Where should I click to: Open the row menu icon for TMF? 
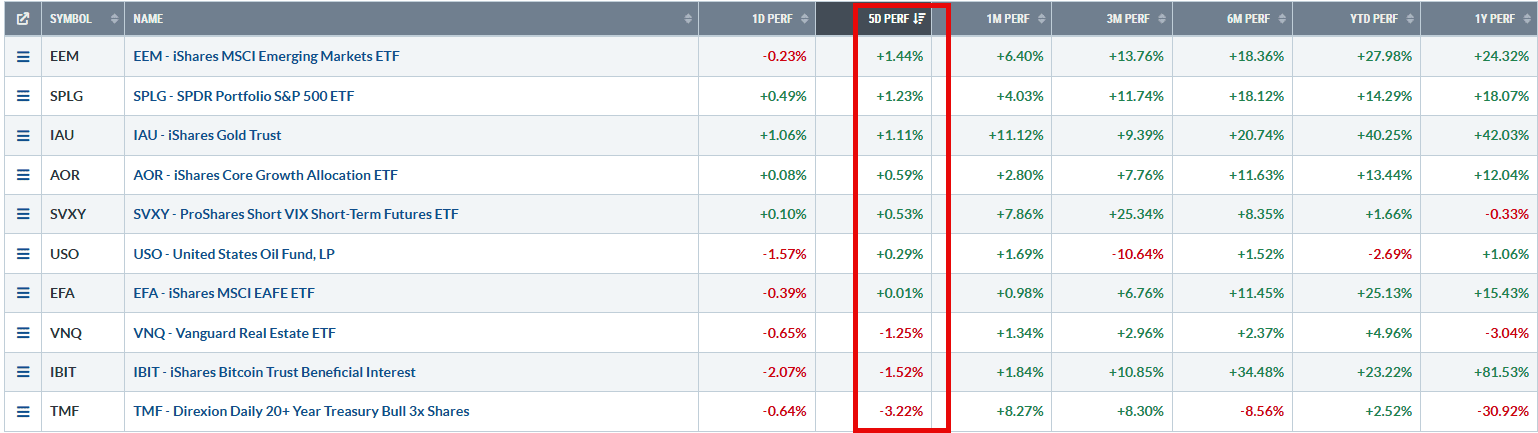coord(23,411)
